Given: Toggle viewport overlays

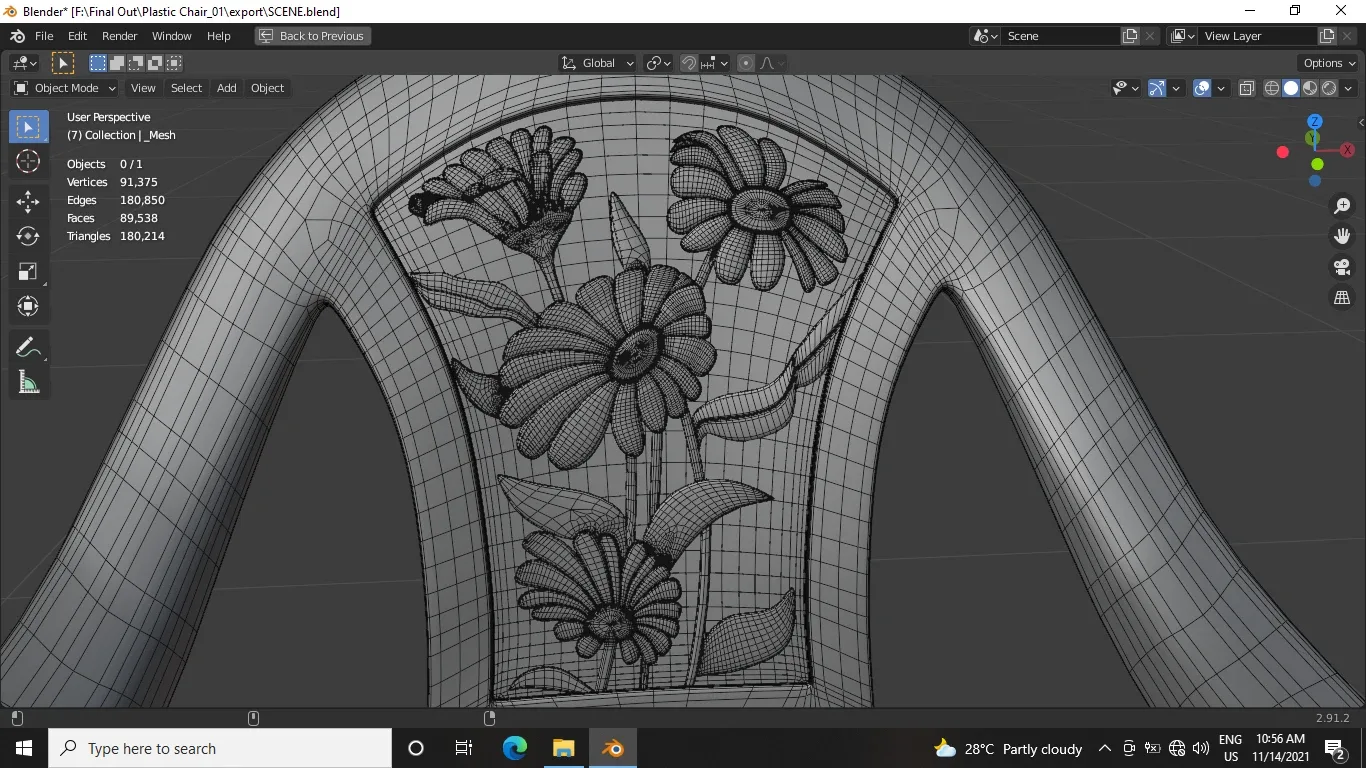Looking at the screenshot, I should pyautogui.click(x=1202, y=88).
